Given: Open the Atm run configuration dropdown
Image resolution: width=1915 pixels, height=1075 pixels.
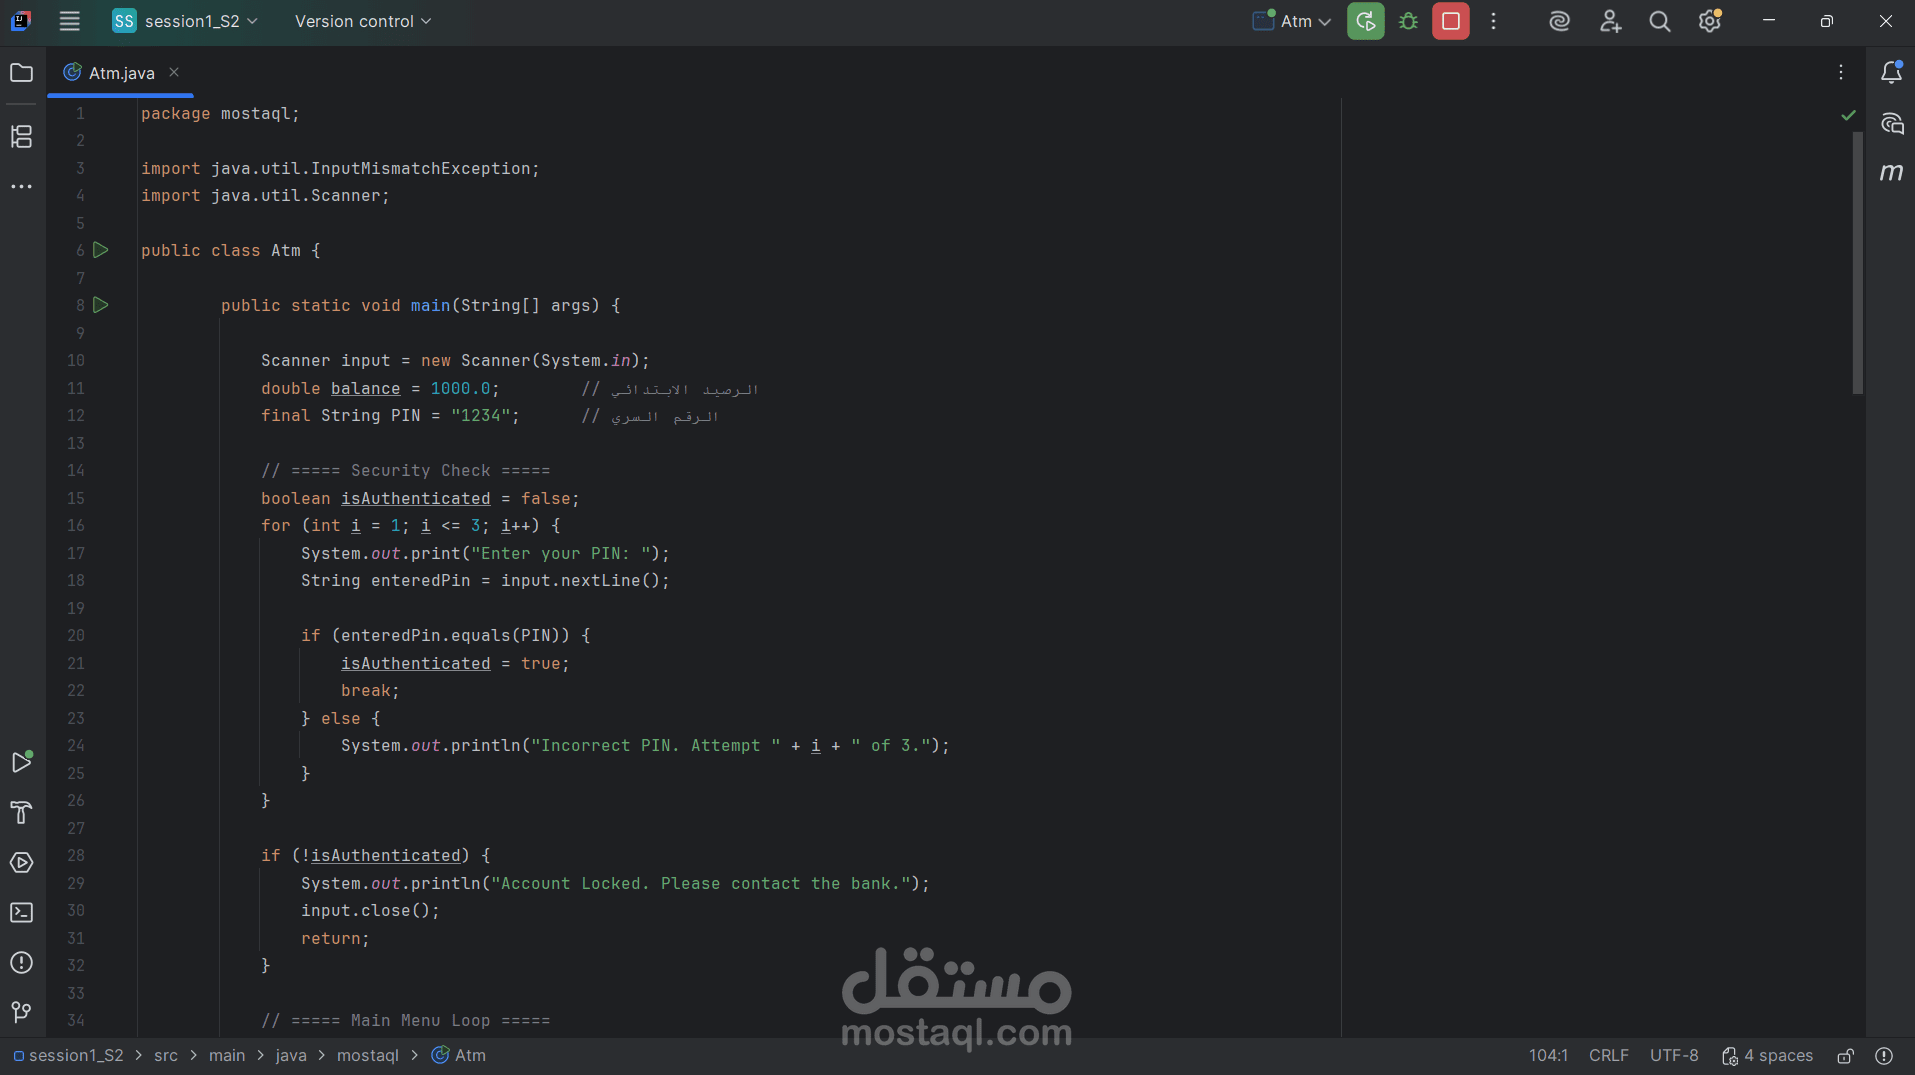Looking at the screenshot, I should 1292,21.
